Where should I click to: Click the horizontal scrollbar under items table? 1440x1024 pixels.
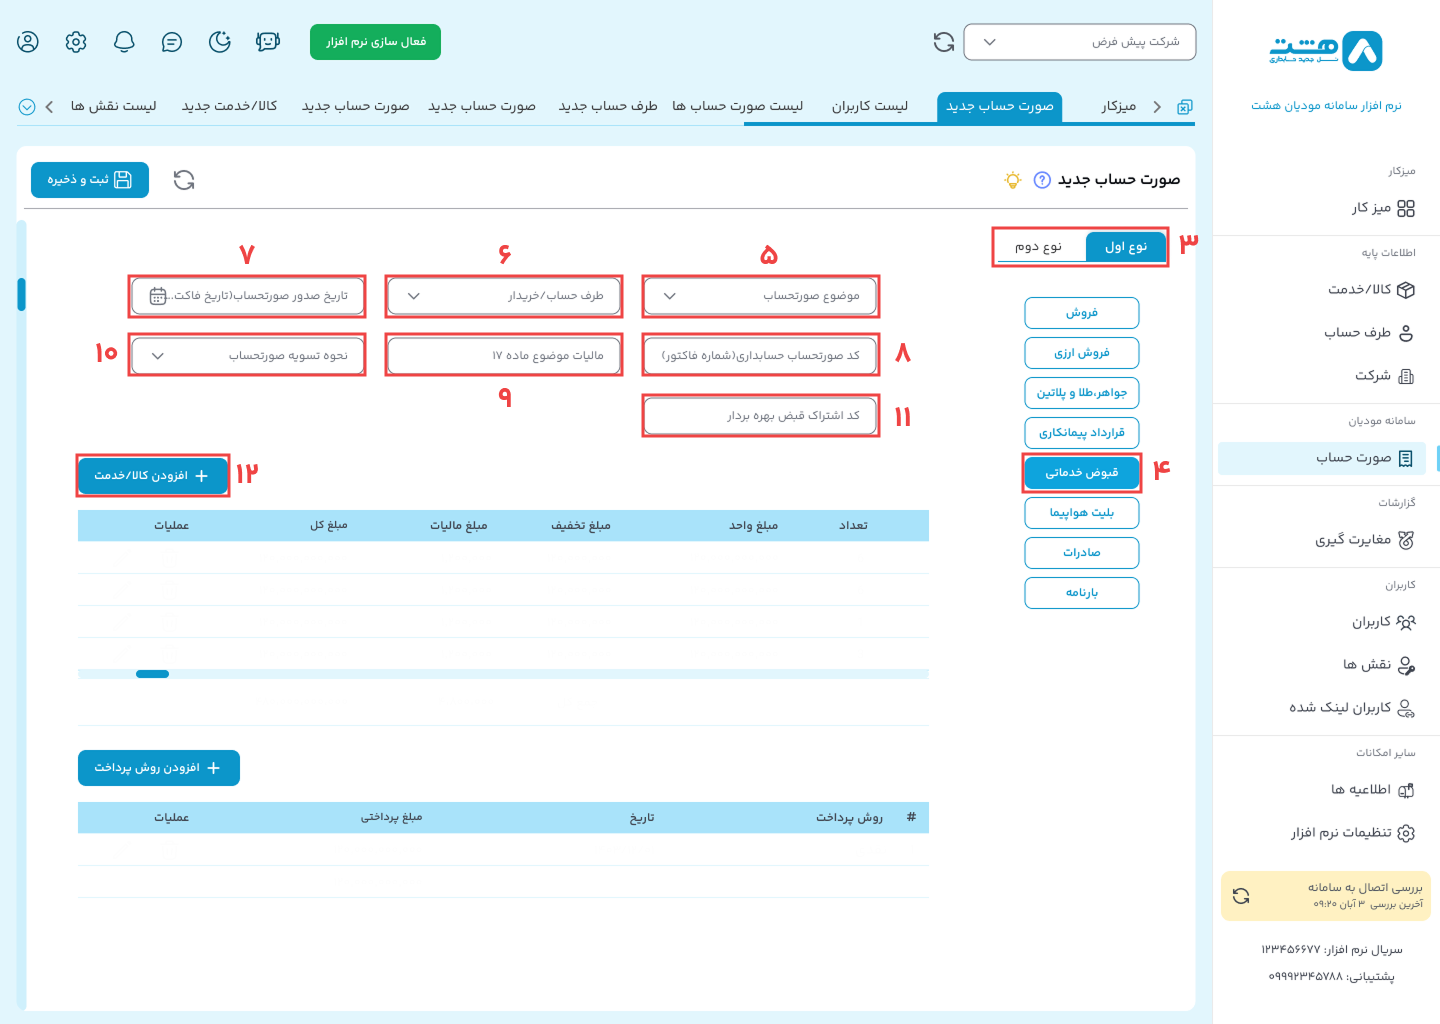pyautogui.click(x=152, y=674)
